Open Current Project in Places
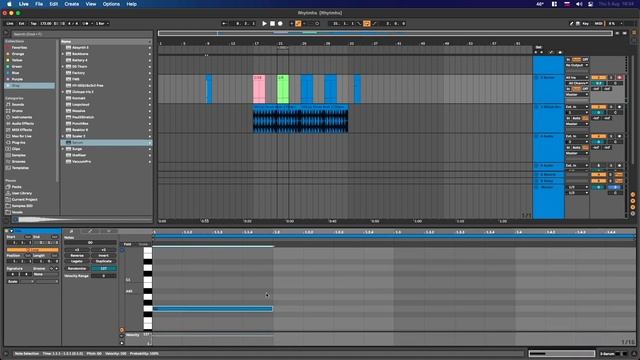640x360 pixels. pyautogui.click(x=24, y=199)
